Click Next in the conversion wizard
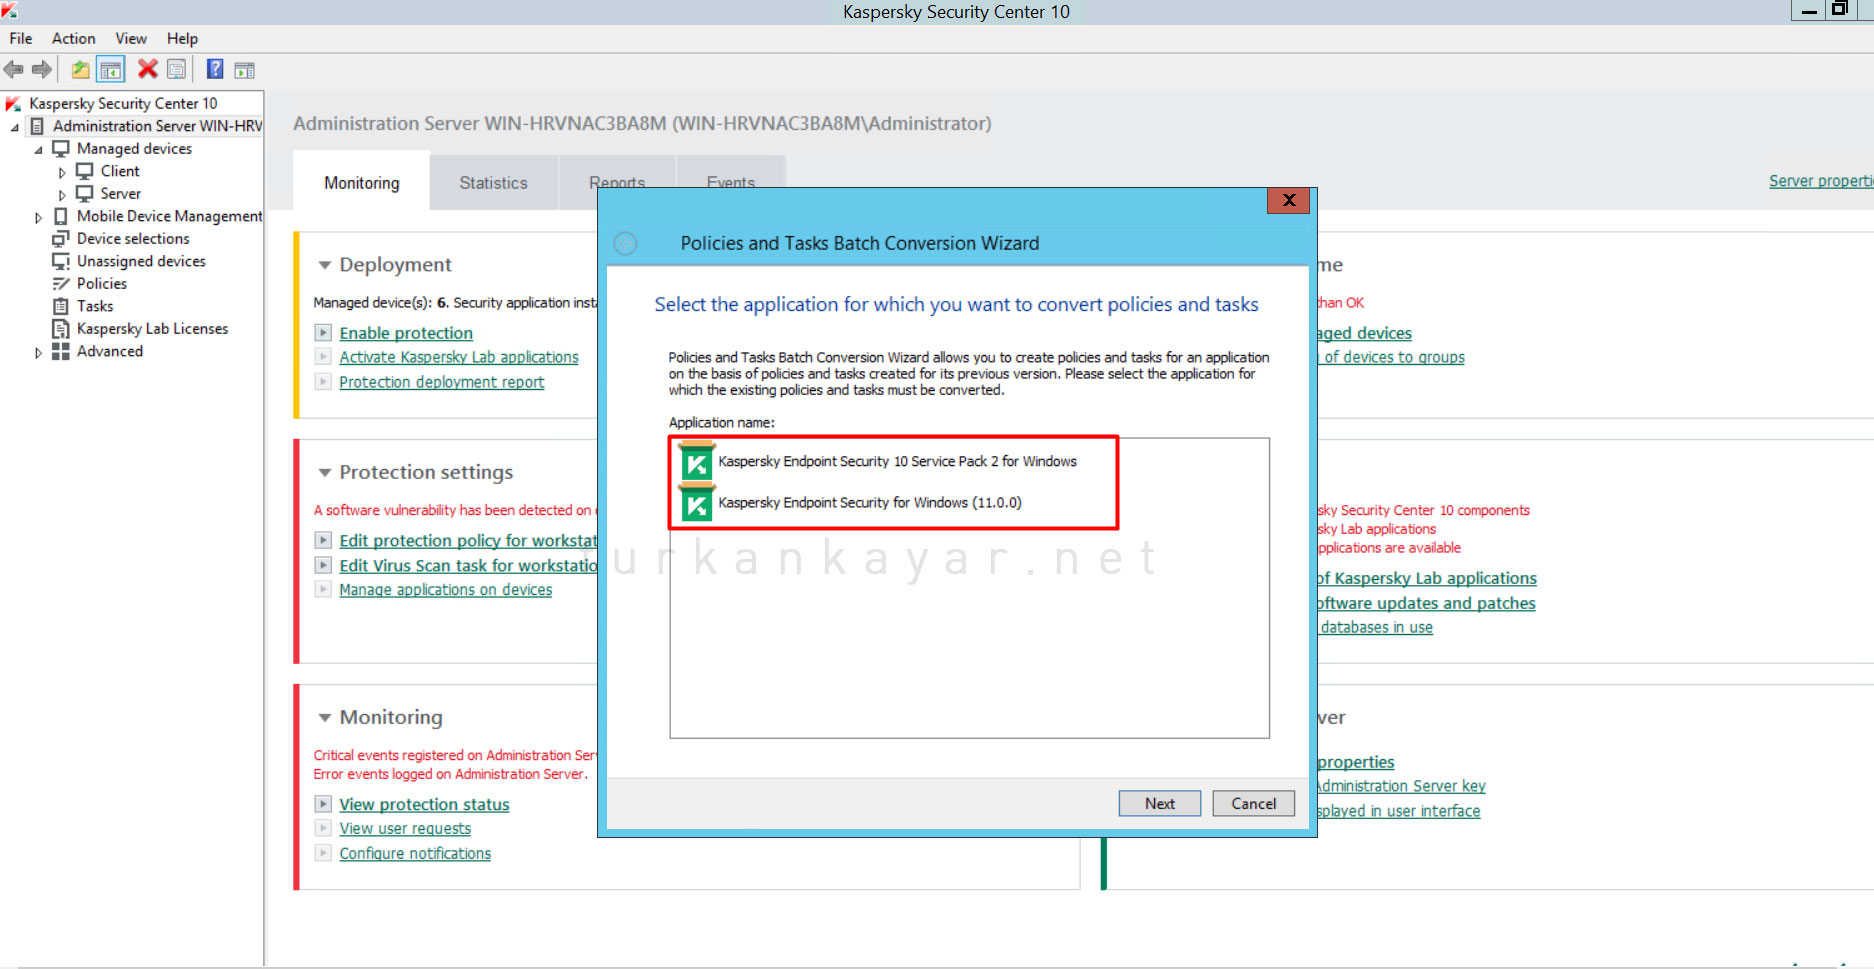 pos(1159,803)
